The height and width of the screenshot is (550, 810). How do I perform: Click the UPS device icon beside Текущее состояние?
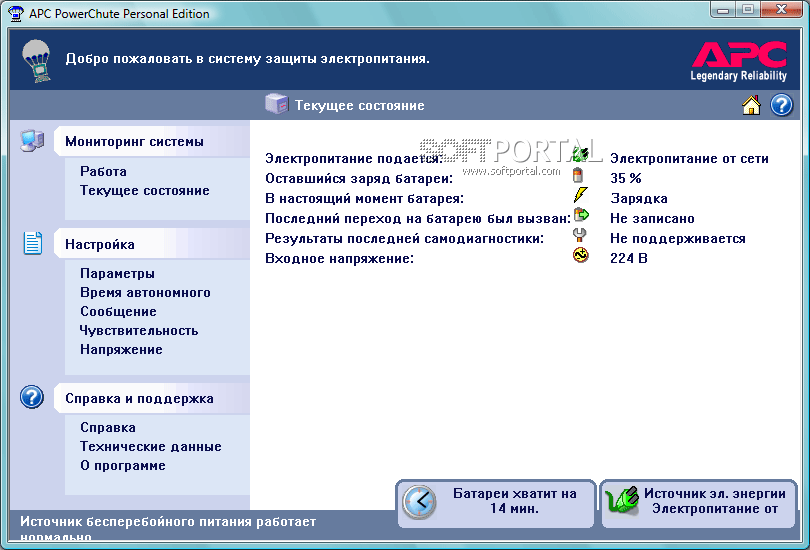point(276,104)
